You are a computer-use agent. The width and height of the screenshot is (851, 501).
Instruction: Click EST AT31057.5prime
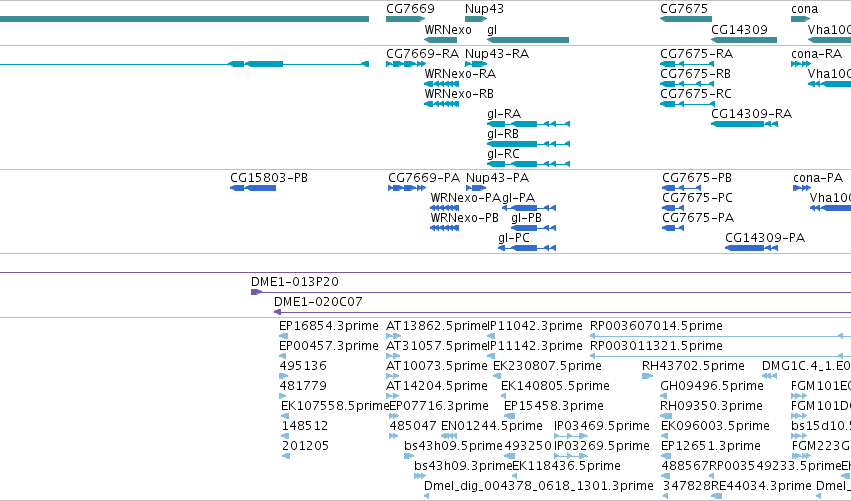click(x=437, y=346)
